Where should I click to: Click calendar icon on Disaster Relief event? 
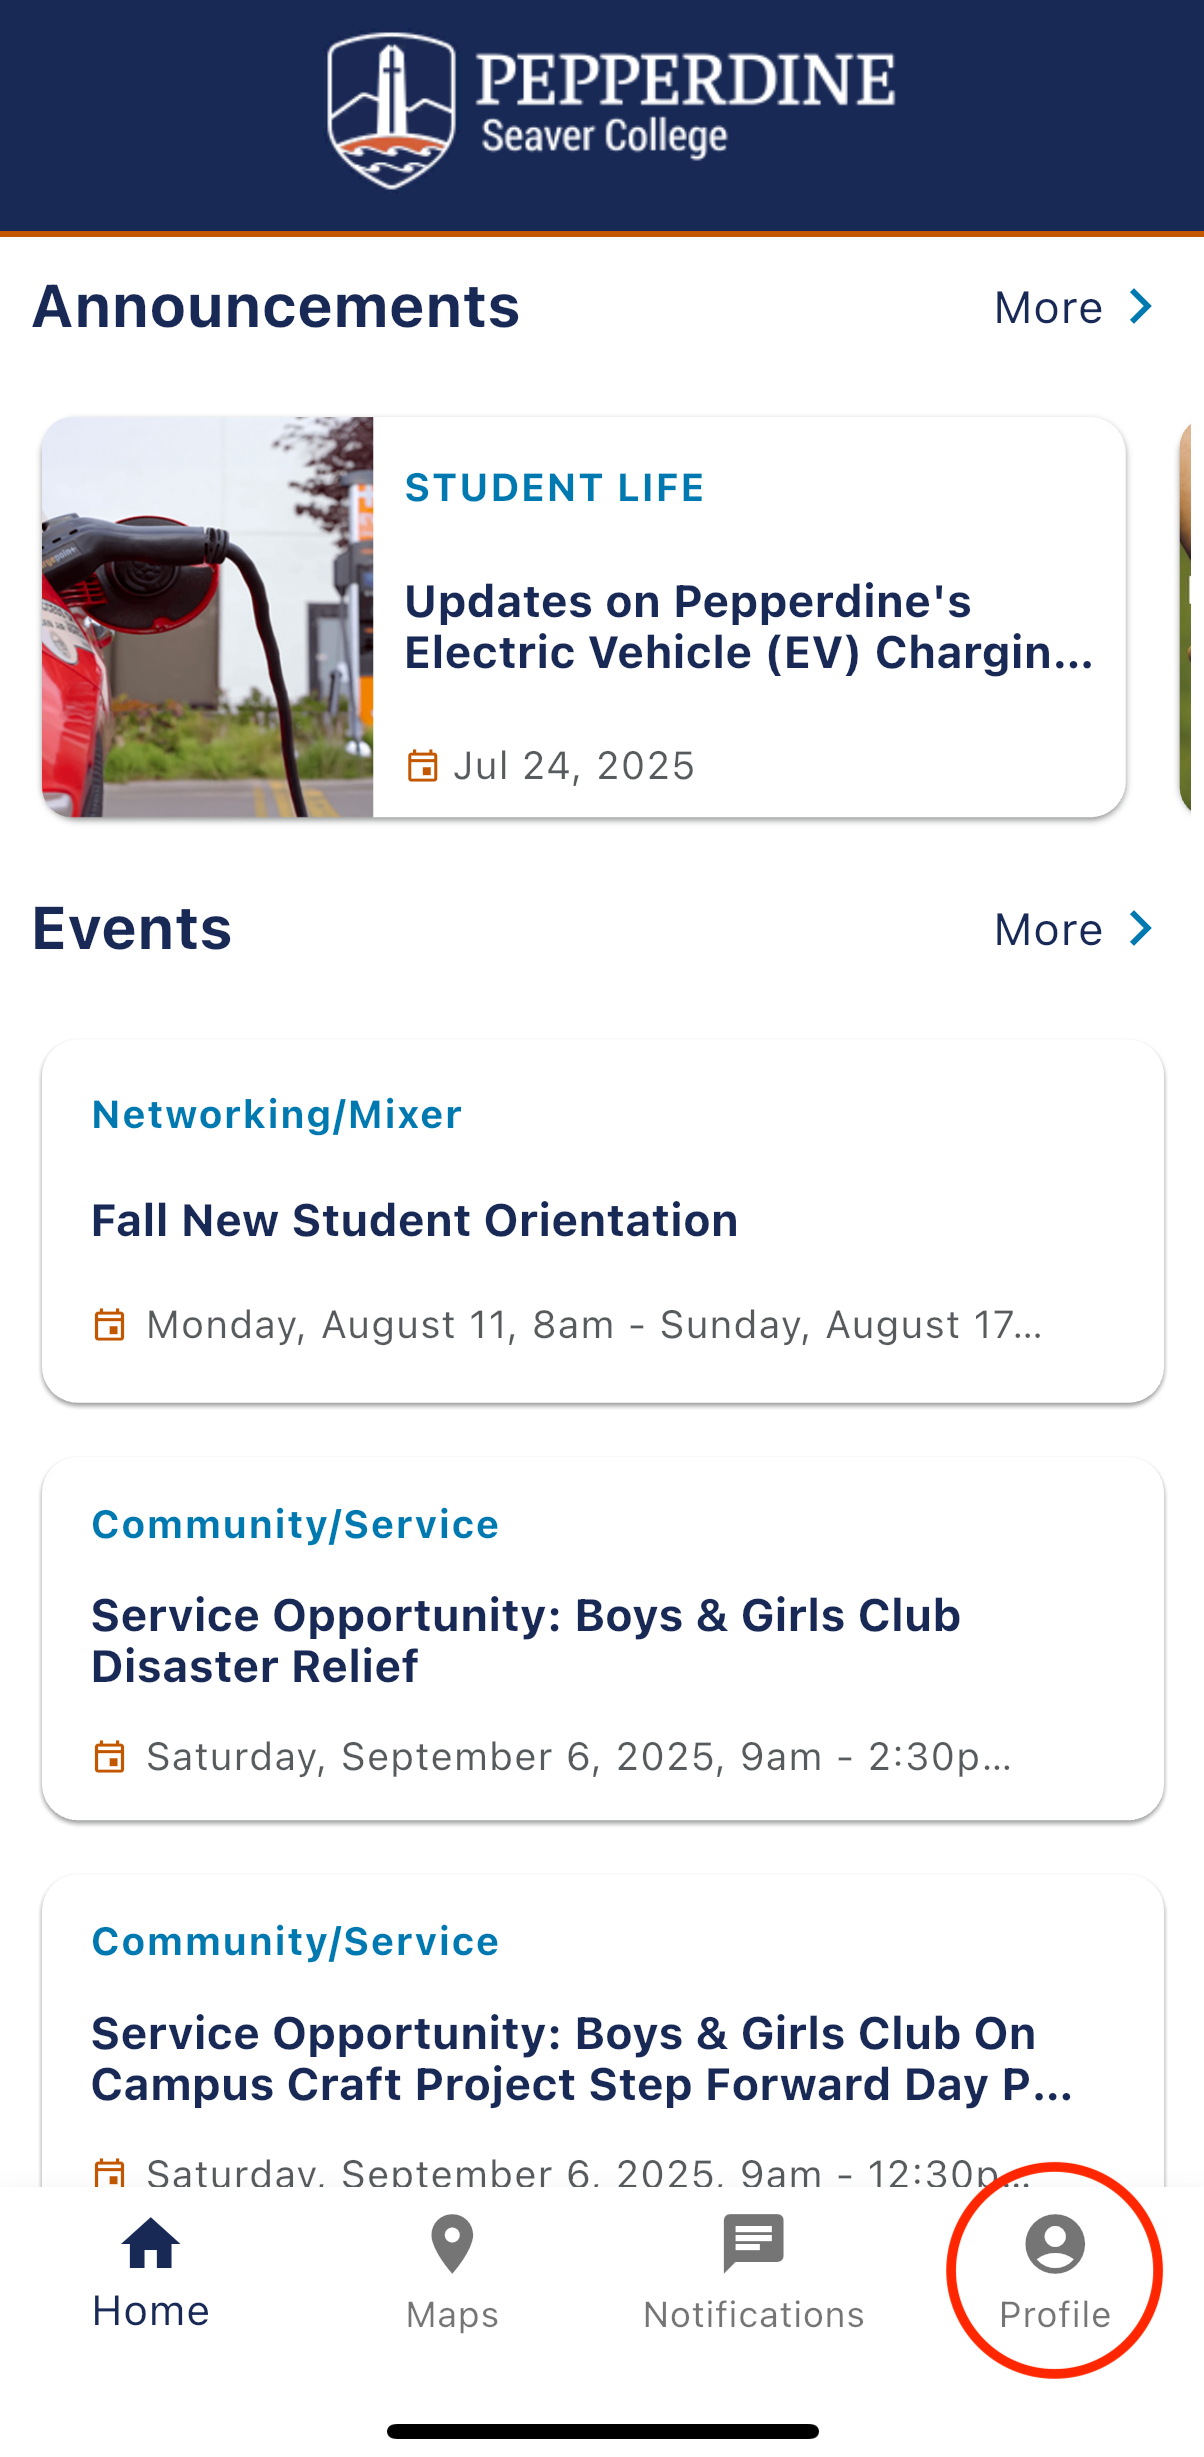pyautogui.click(x=109, y=1756)
